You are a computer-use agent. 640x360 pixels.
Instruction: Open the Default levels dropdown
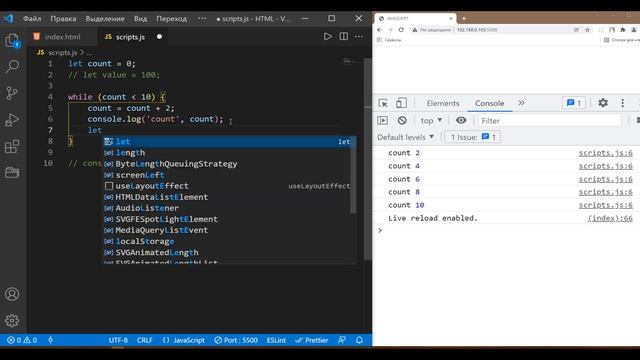pyautogui.click(x=405, y=137)
